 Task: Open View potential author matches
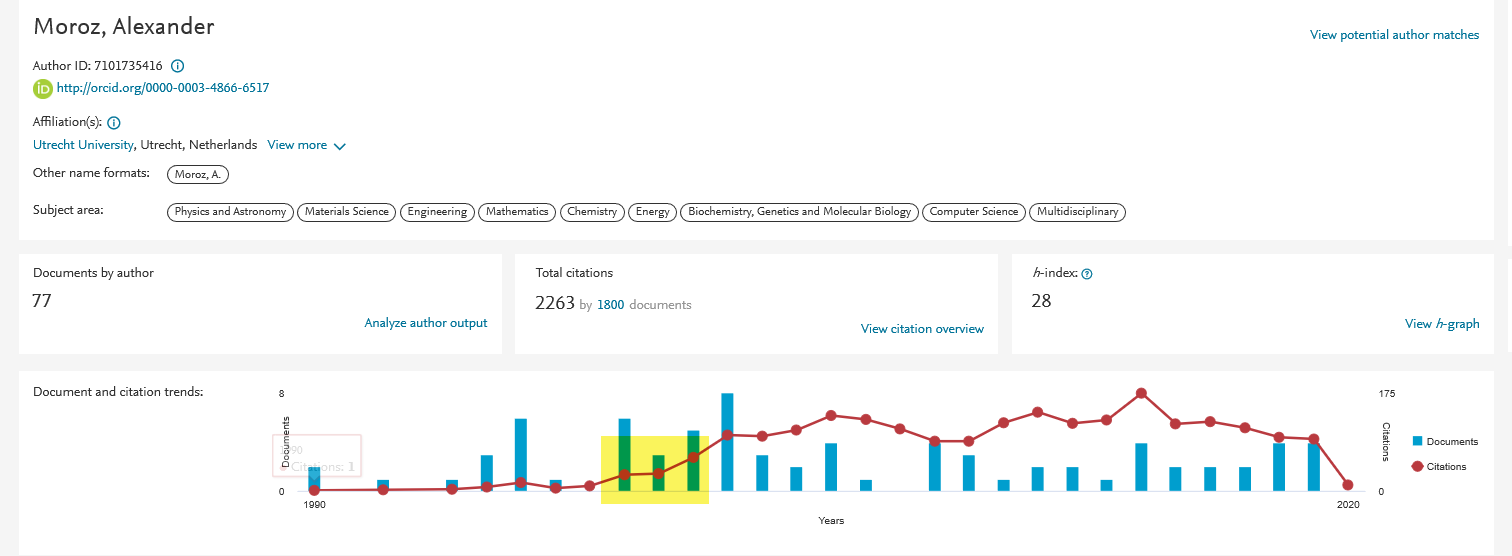[1394, 35]
